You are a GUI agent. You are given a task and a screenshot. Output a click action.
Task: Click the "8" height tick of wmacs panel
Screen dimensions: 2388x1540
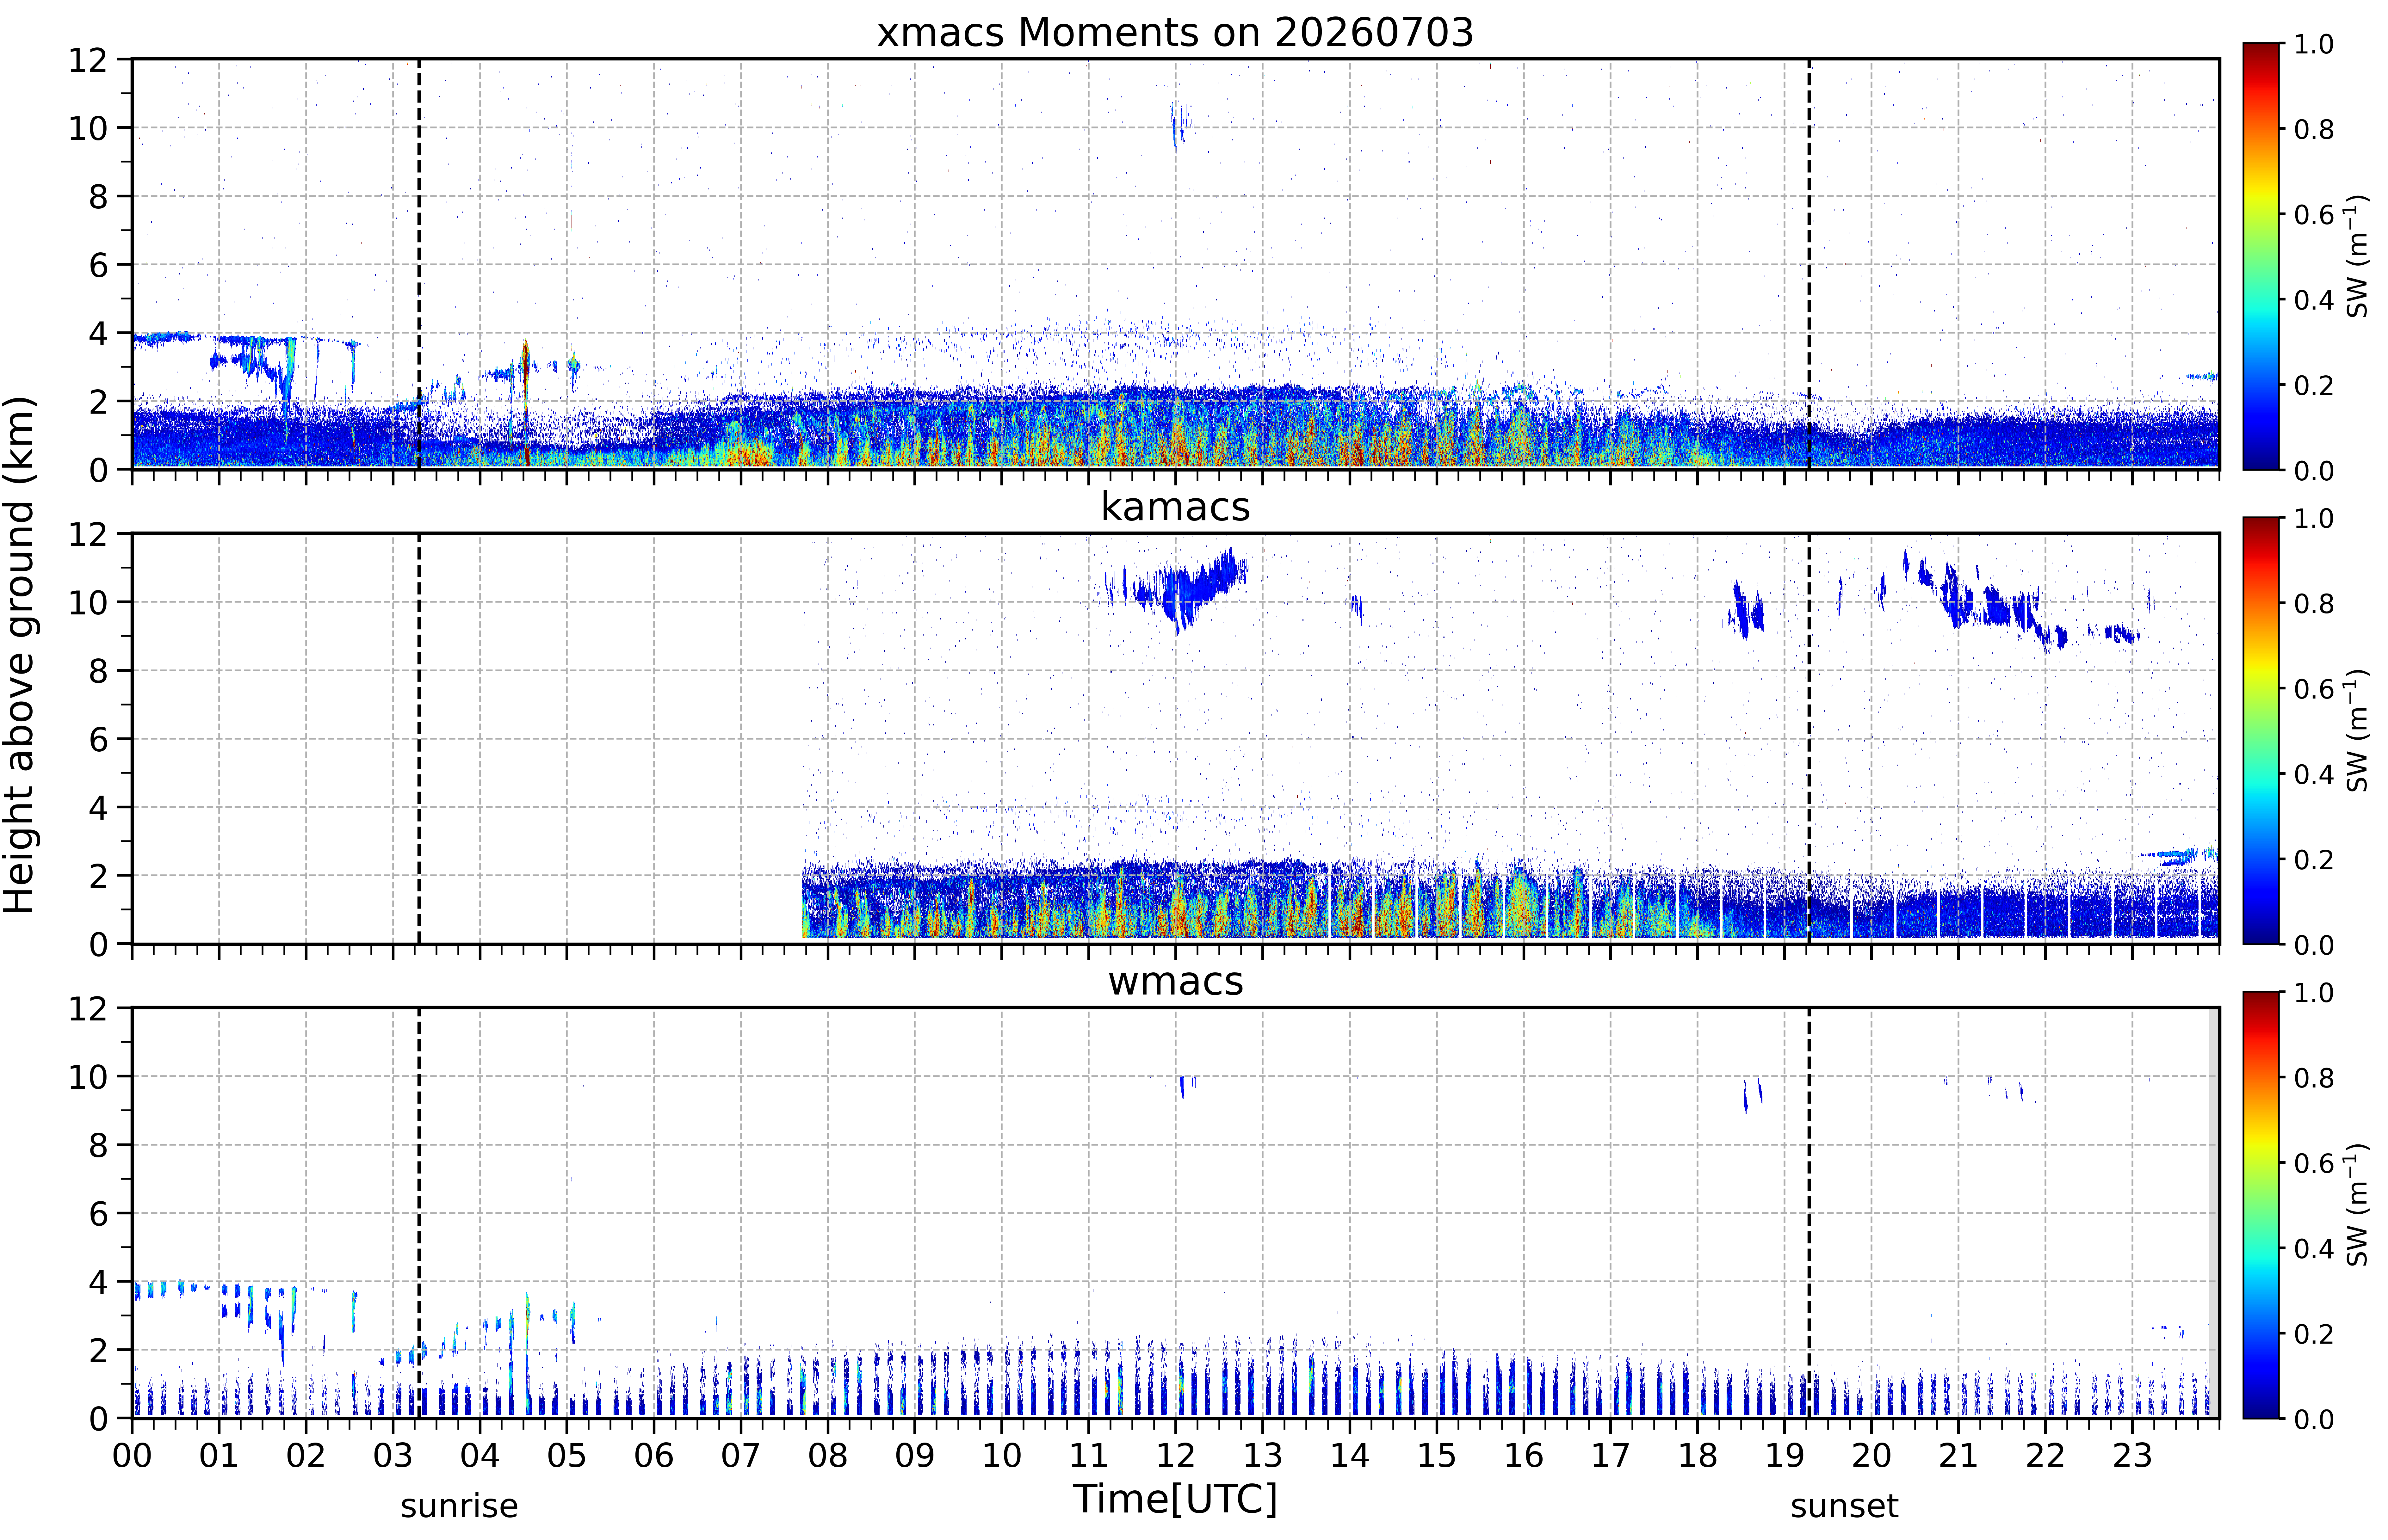98,1145
